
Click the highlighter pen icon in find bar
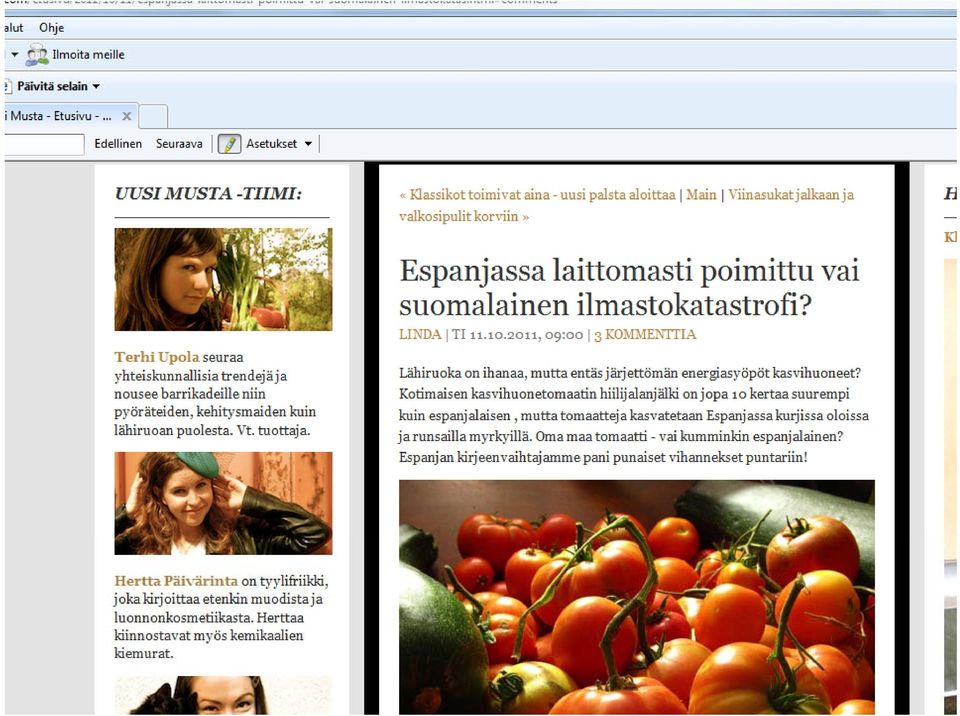[x=229, y=144]
